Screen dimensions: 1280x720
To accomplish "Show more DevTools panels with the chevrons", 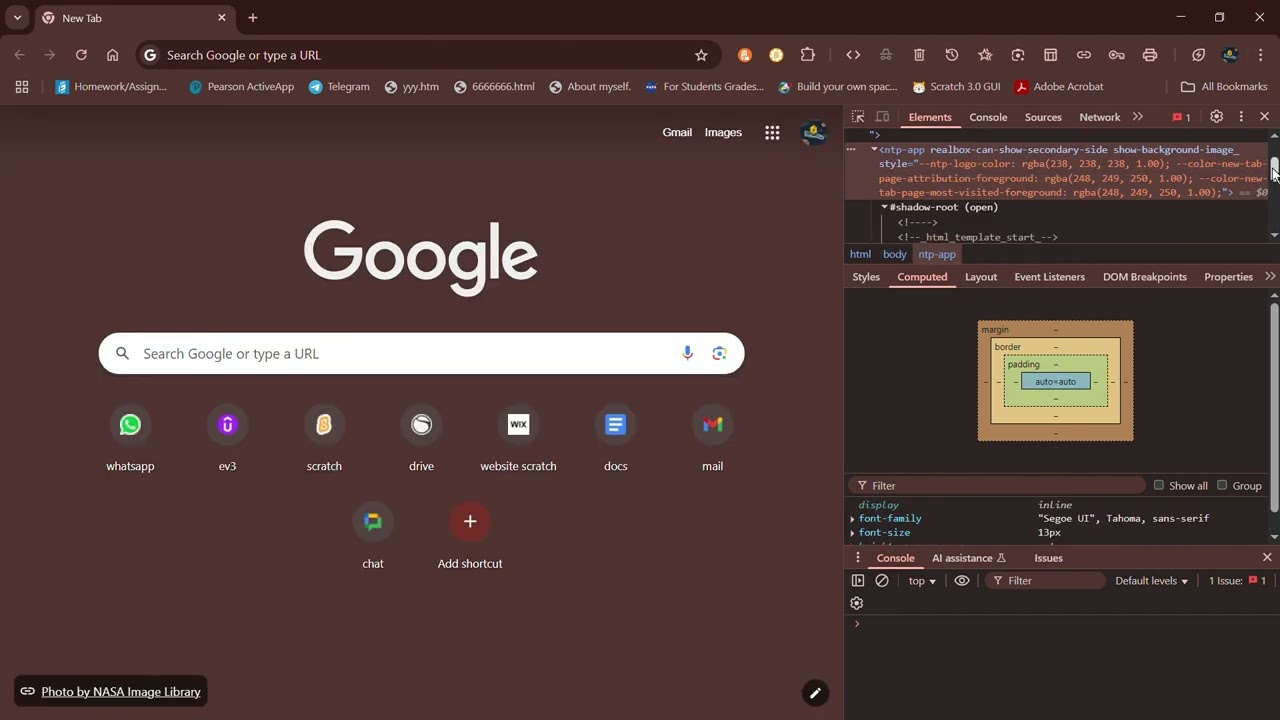I will pos(1137,117).
